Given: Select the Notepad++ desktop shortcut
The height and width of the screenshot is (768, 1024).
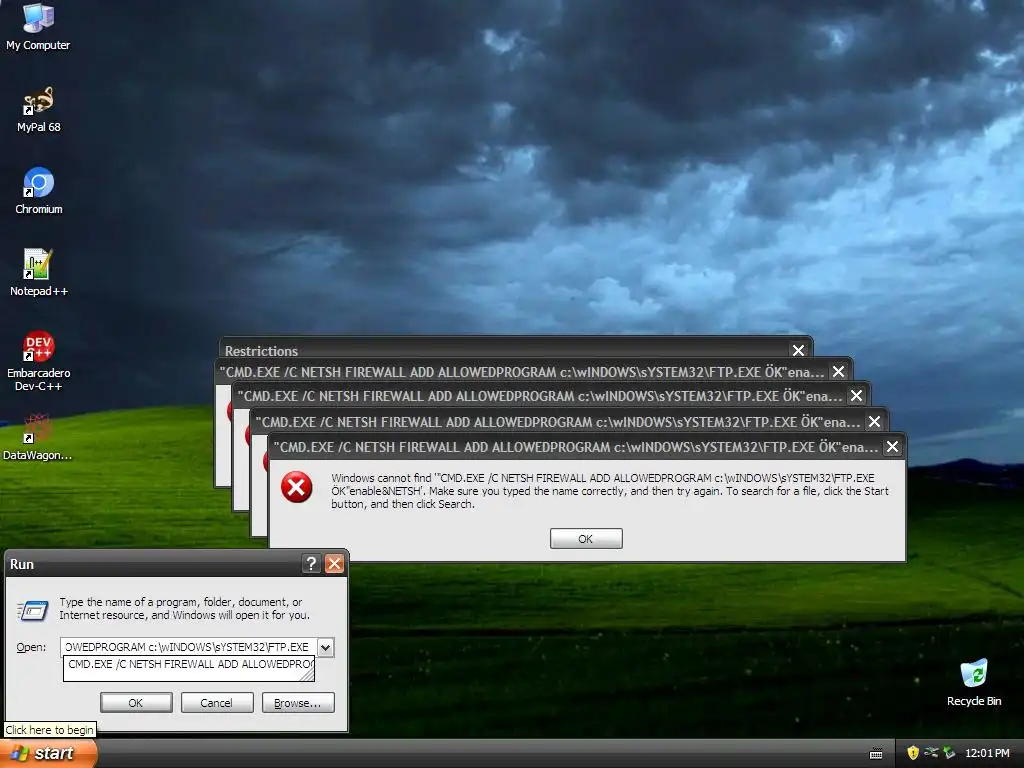Looking at the screenshot, I should 39,273.
